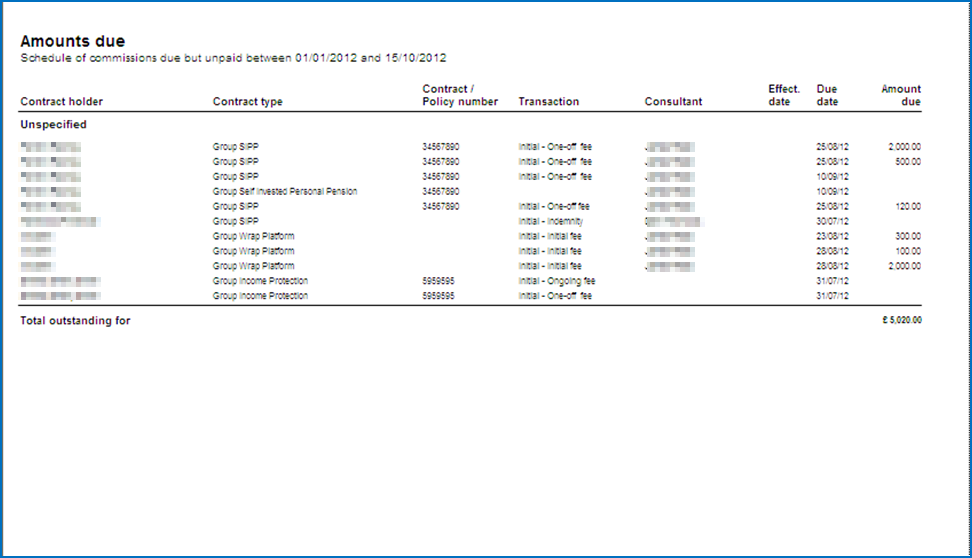This screenshot has height=558, width=972.
Task: Click "Group Wrap Platform" in the 300.00 row
Action: (254, 236)
